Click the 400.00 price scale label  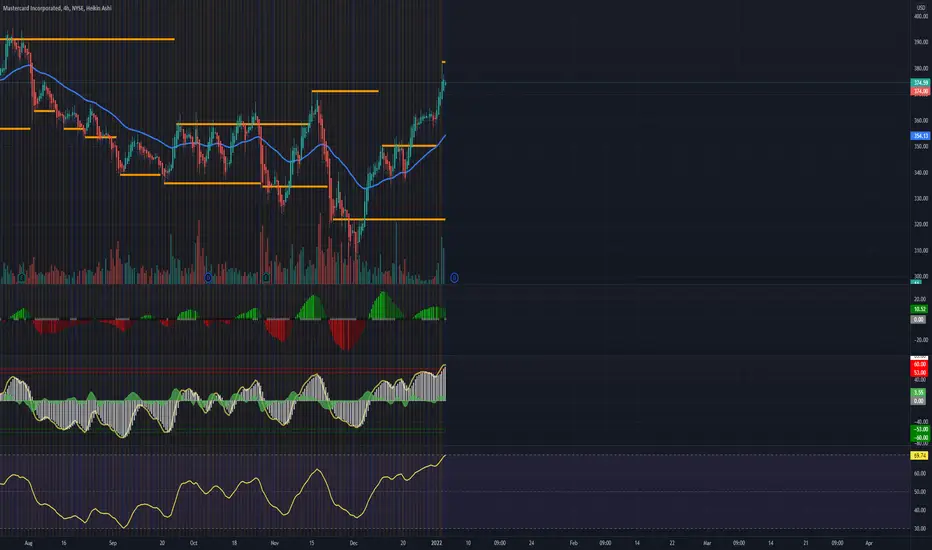pos(921,16)
